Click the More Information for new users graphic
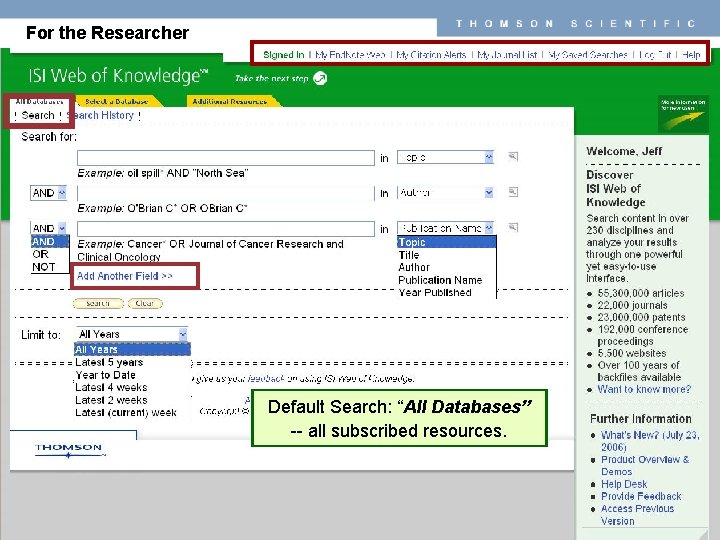This screenshot has height=540, width=720. tap(683, 114)
